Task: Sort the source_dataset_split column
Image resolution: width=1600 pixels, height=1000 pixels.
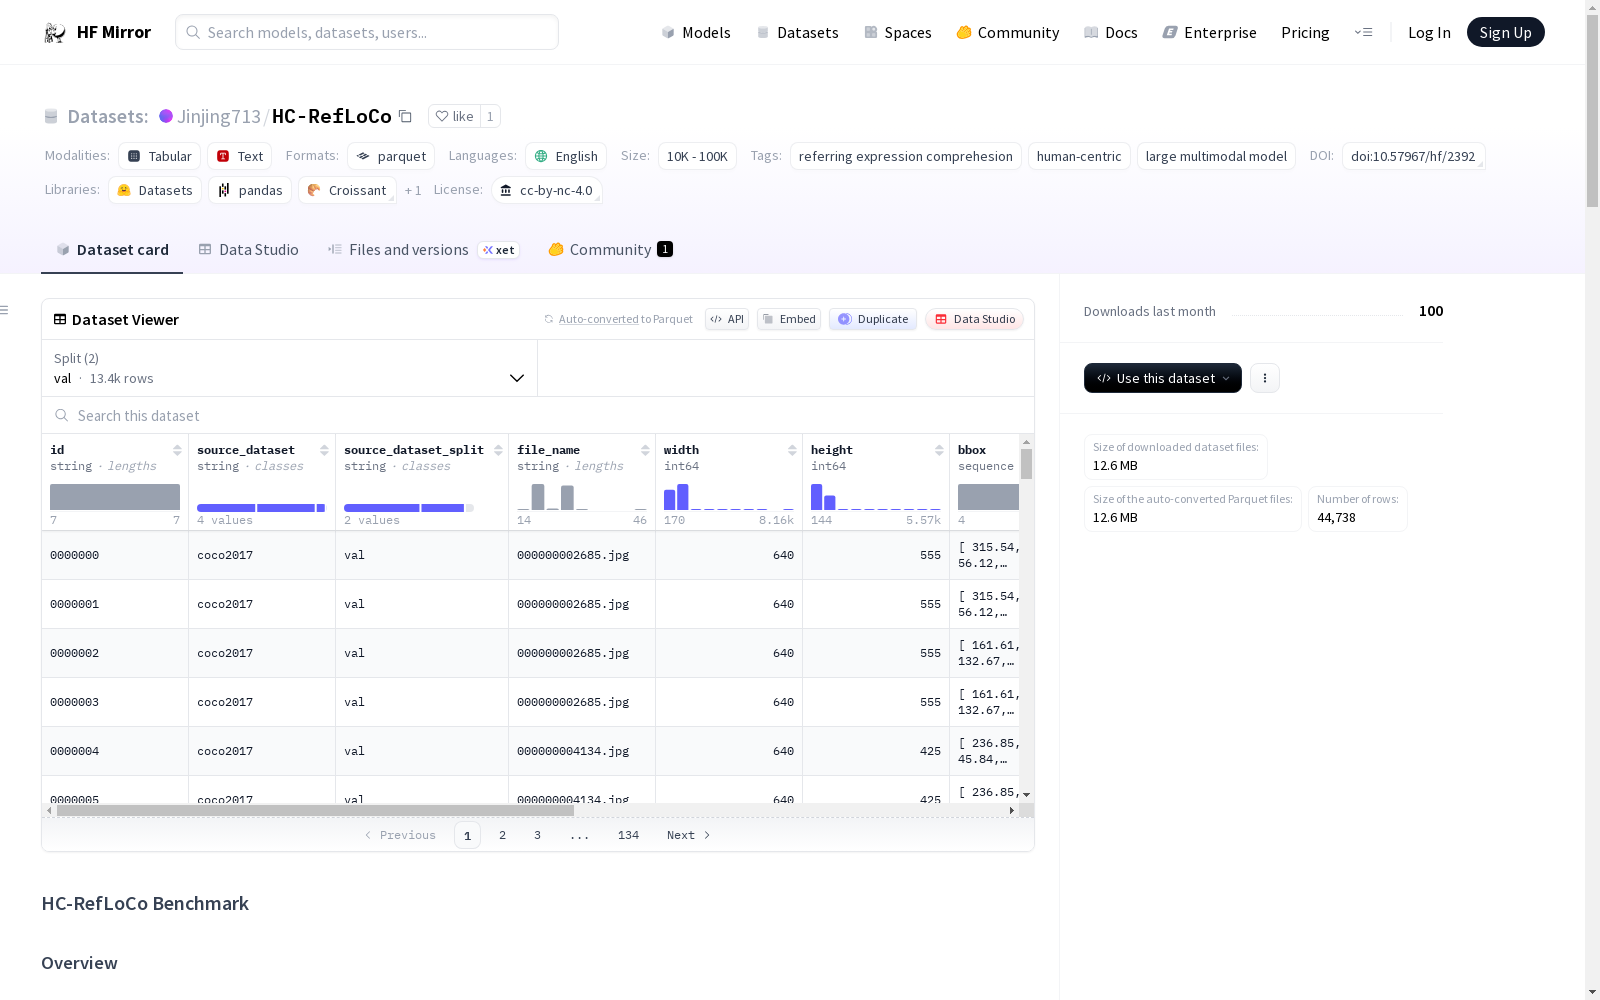Action: [498, 450]
